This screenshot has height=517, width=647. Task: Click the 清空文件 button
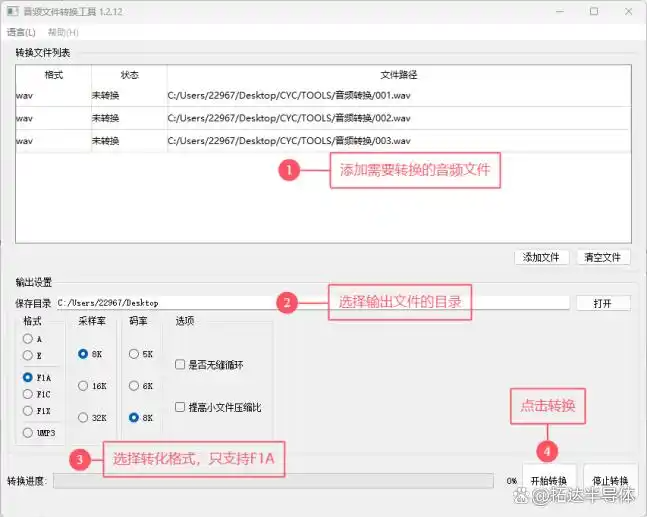click(603, 257)
